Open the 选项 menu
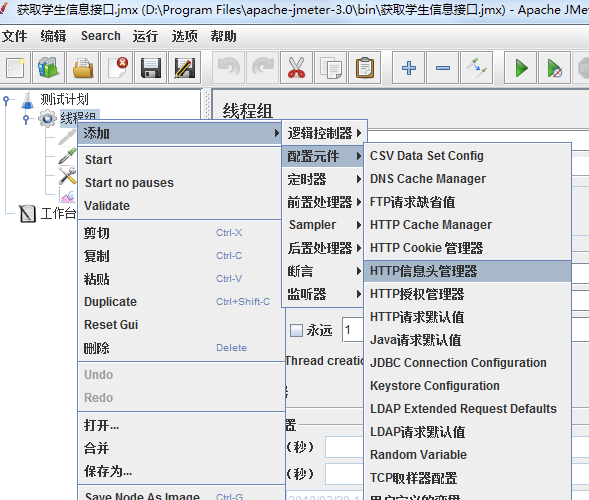This screenshot has height=500, width=589. [x=184, y=36]
